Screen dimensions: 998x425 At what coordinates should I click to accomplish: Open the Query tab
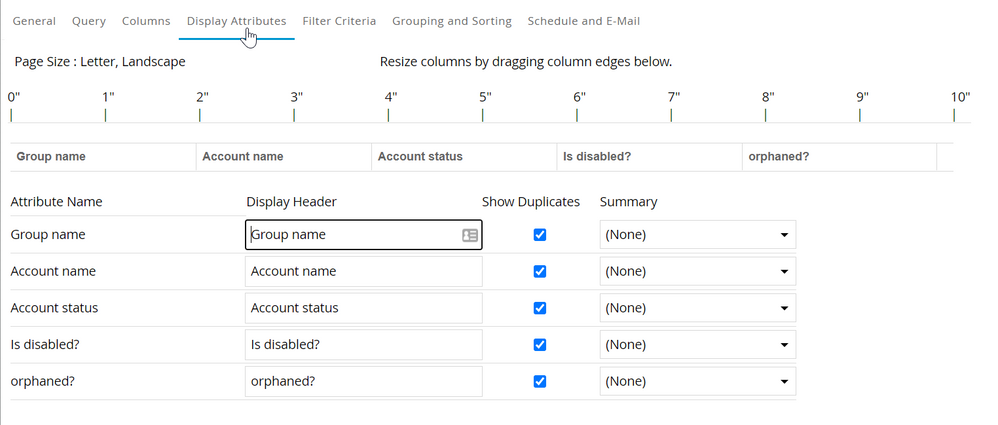pyautogui.click(x=89, y=21)
